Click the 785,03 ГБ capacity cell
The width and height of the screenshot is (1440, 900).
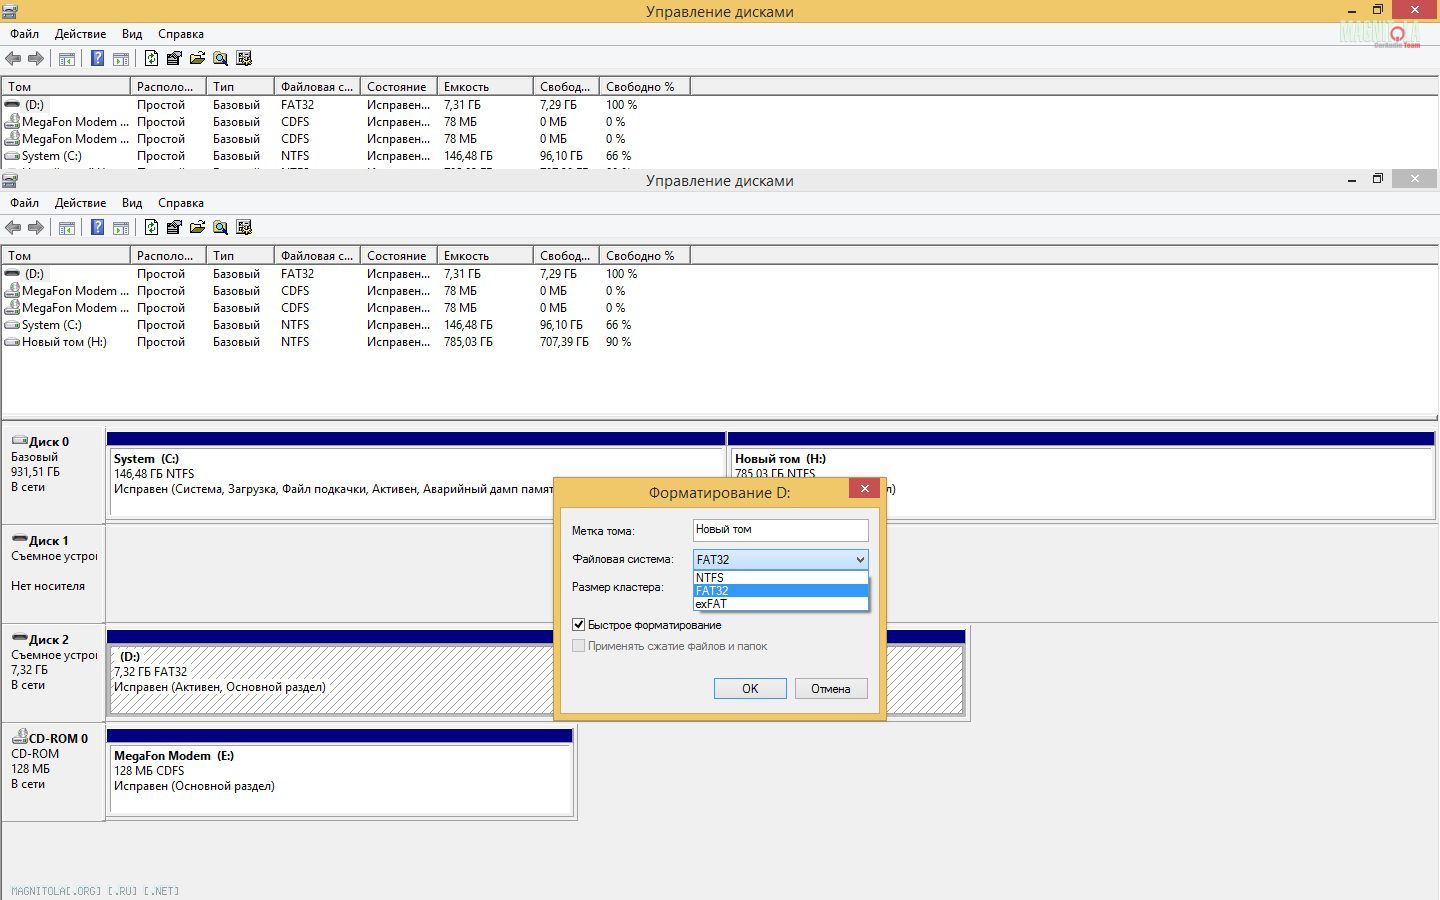[x=468, y=342]
